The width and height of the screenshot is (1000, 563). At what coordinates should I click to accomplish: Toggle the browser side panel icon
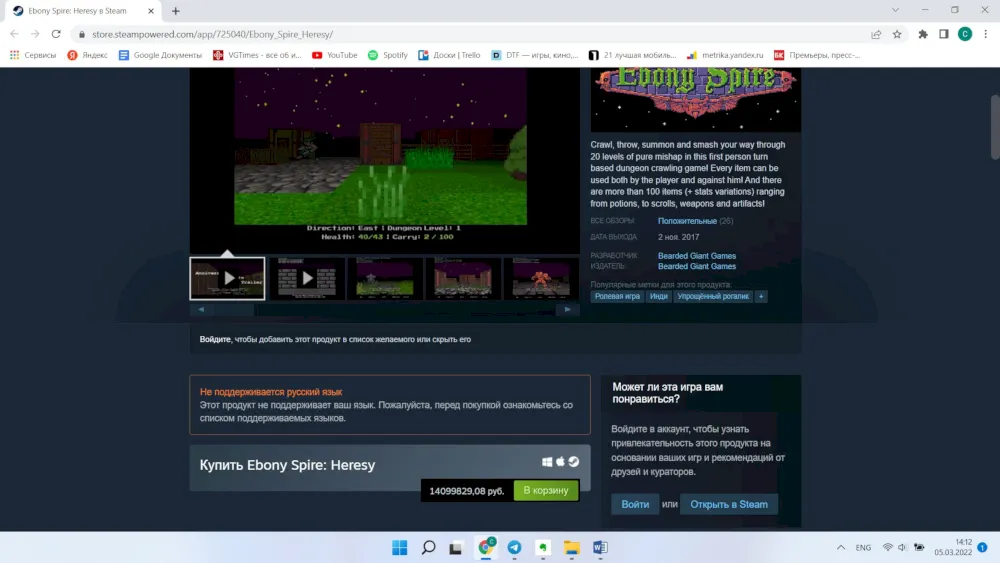point(944,34)
